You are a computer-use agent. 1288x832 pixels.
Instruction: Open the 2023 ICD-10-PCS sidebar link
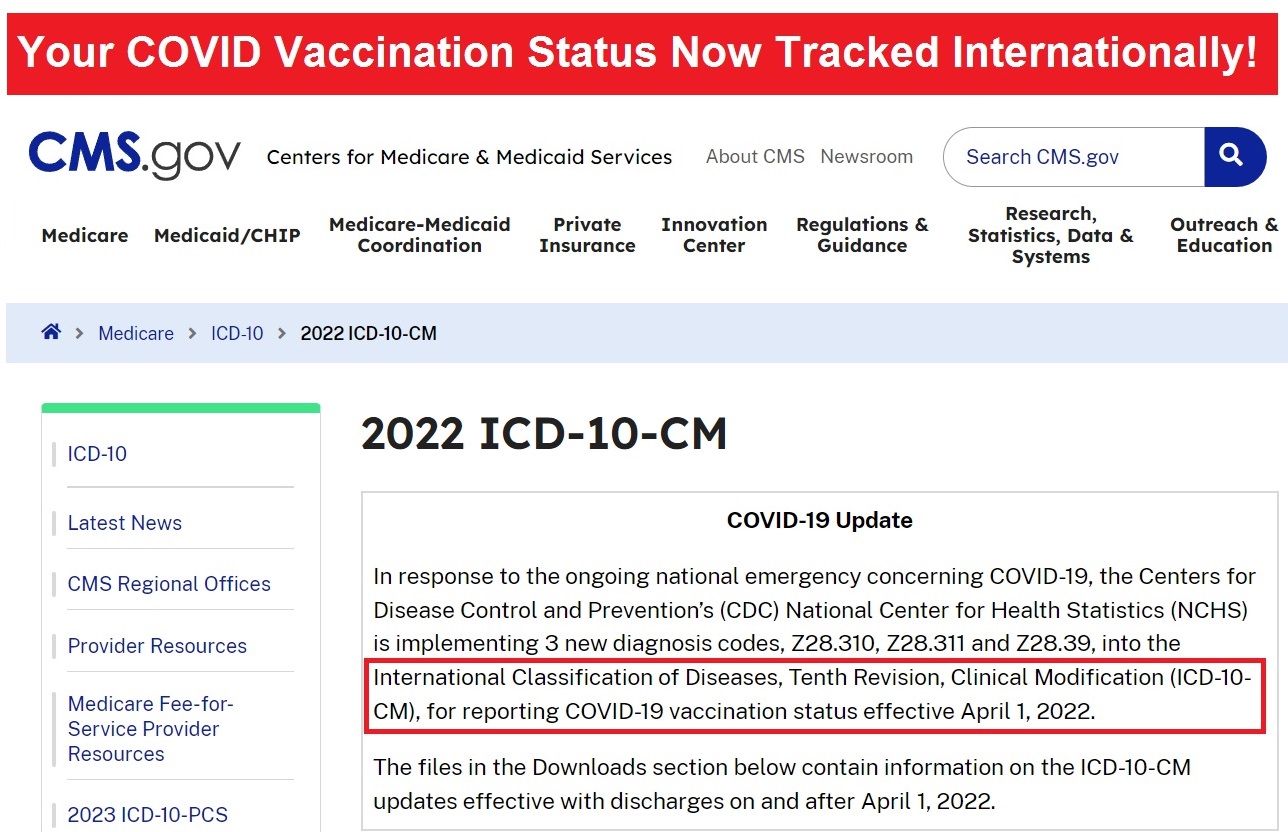[x=147, y=815]
